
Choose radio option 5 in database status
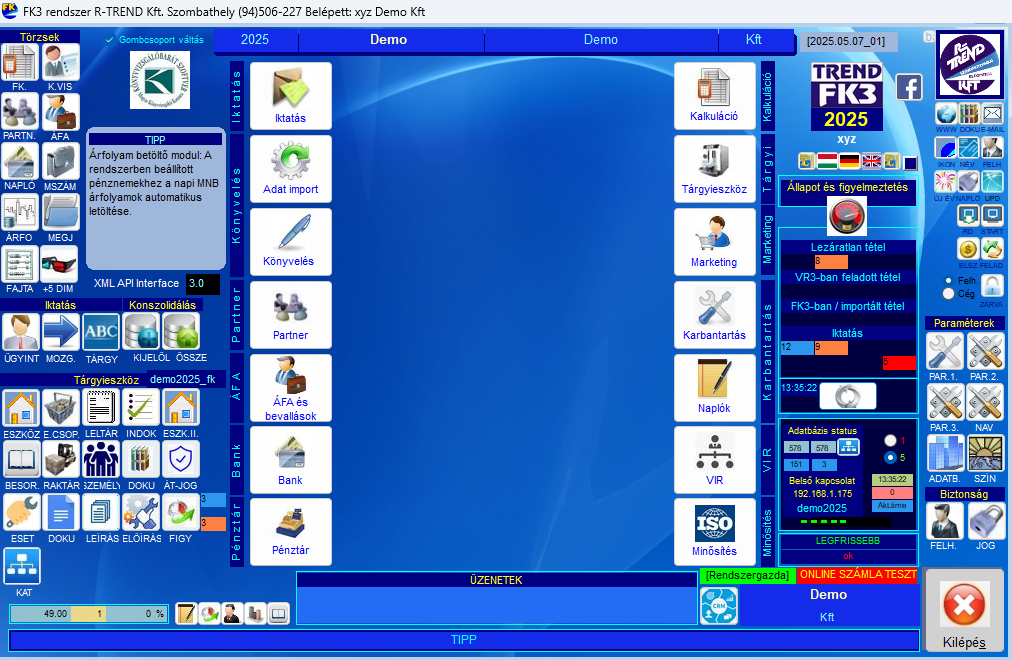tap(891, 457)
